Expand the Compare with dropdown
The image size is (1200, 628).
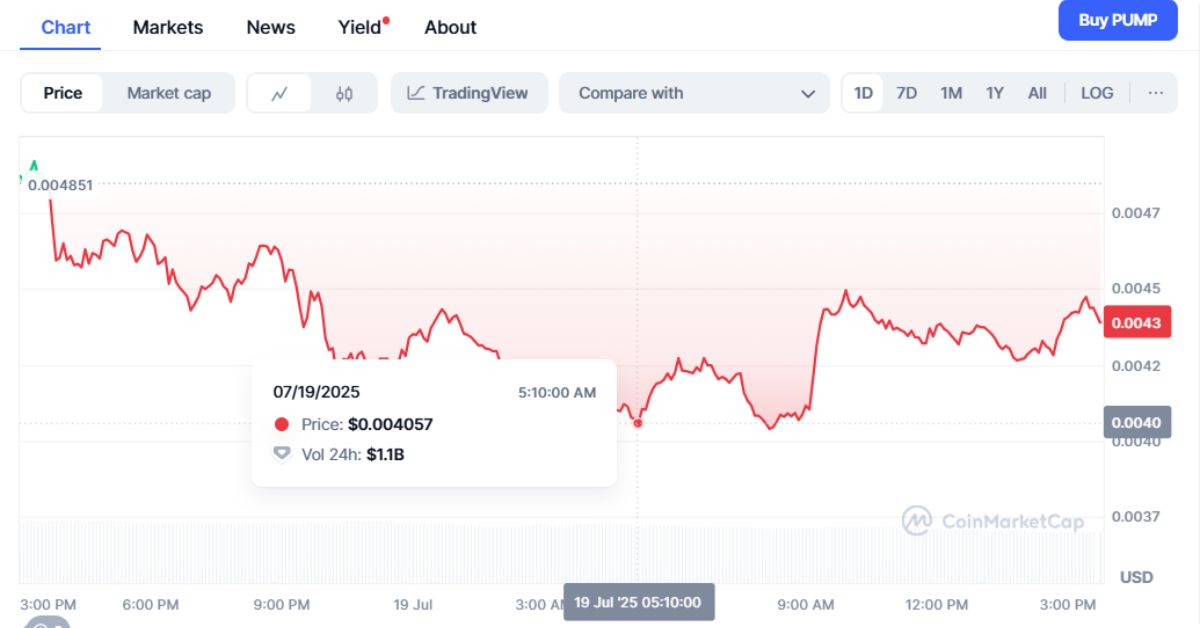[x=694, y=93]
